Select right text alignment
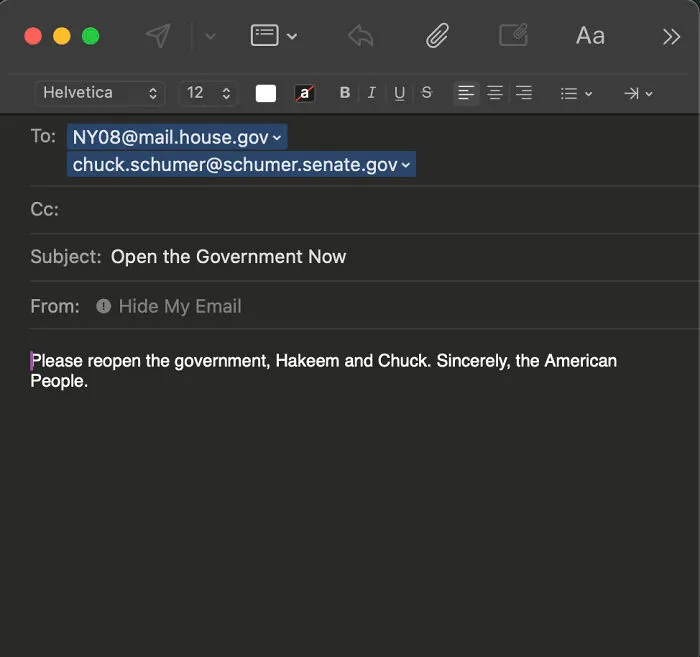 point(524,93)
